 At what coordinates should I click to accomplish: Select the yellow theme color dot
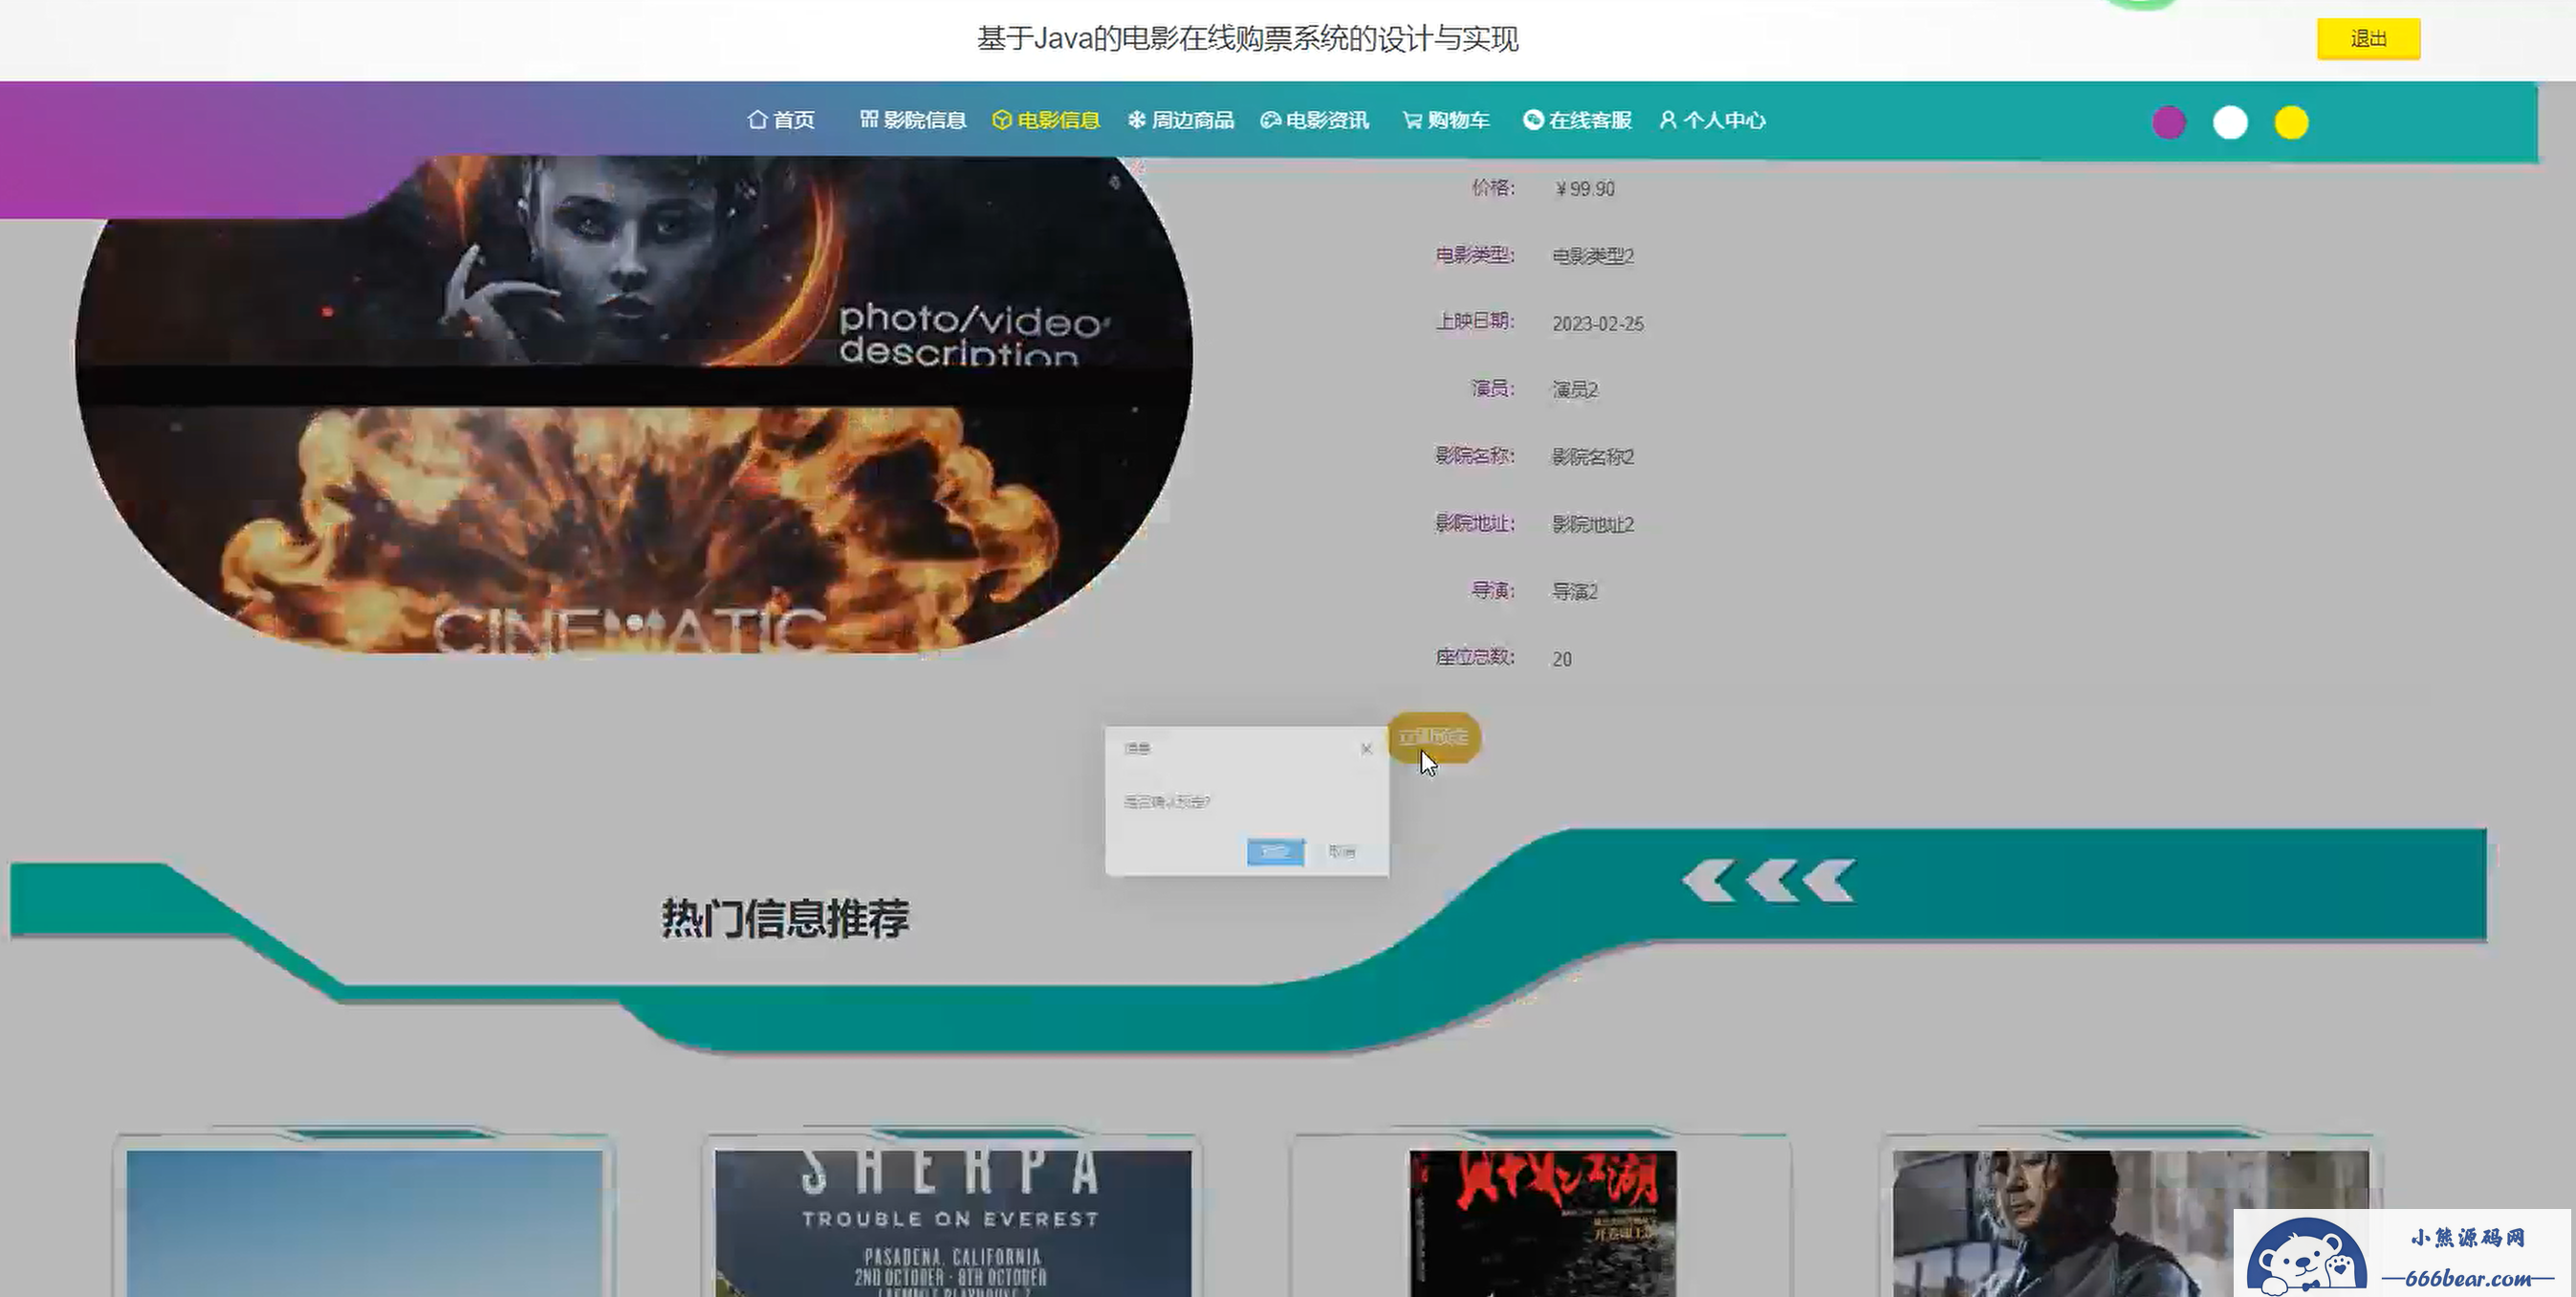(x=2291, y=123)
